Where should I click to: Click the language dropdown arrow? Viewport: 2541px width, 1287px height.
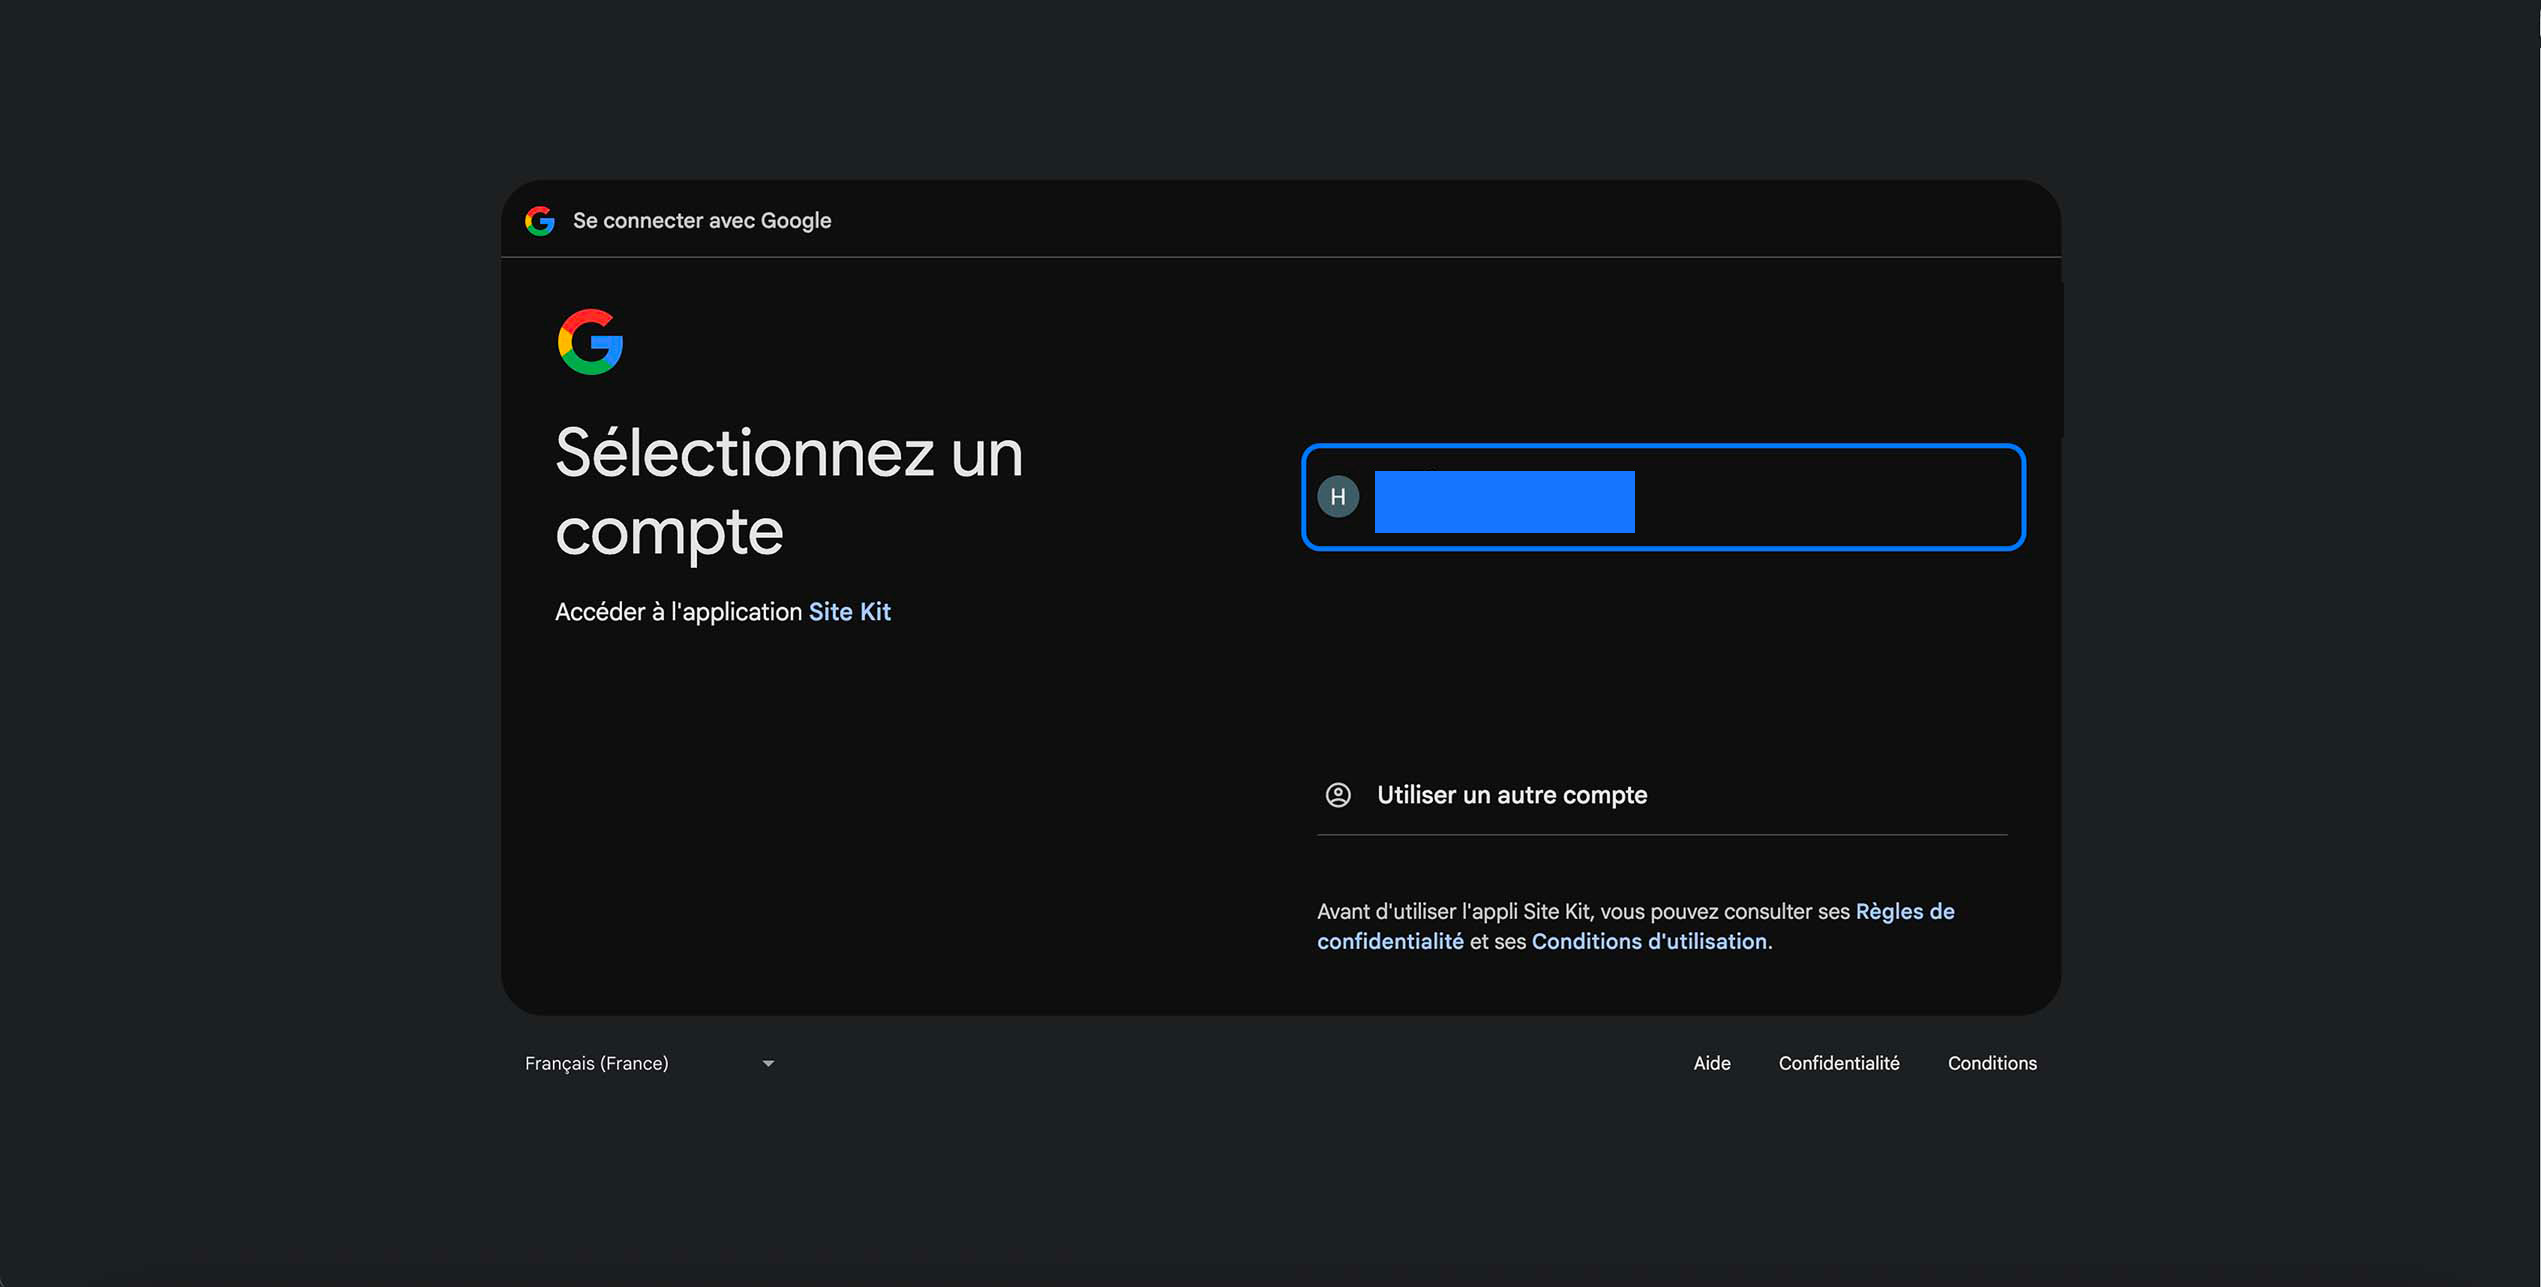pyautogui.click(x=767, y=1063)
